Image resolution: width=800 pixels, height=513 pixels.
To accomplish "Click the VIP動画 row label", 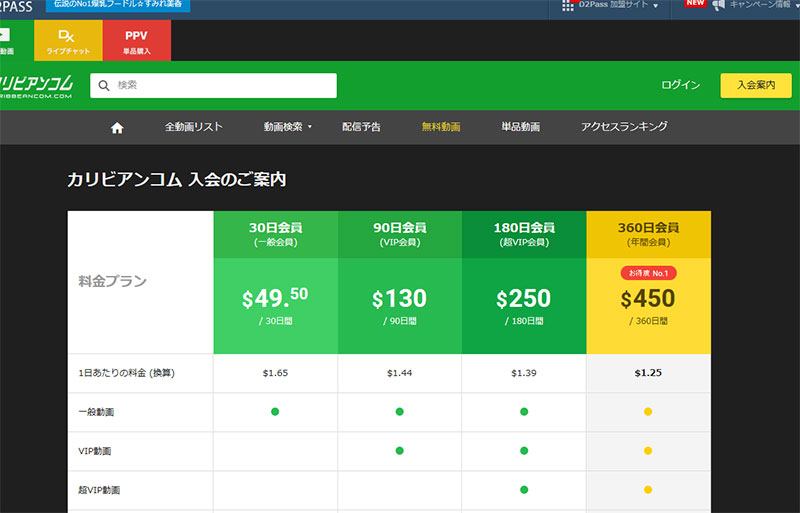I will pos(95,451).
